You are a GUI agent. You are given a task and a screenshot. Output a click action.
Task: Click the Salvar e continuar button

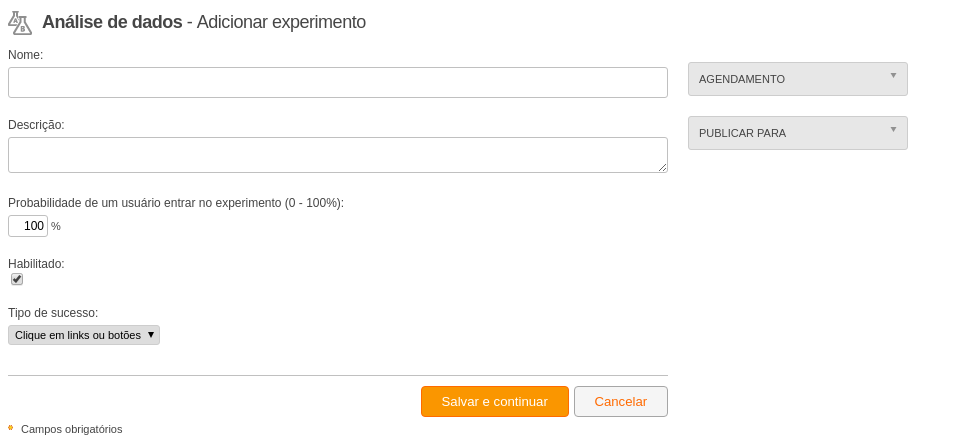(495, 402)
